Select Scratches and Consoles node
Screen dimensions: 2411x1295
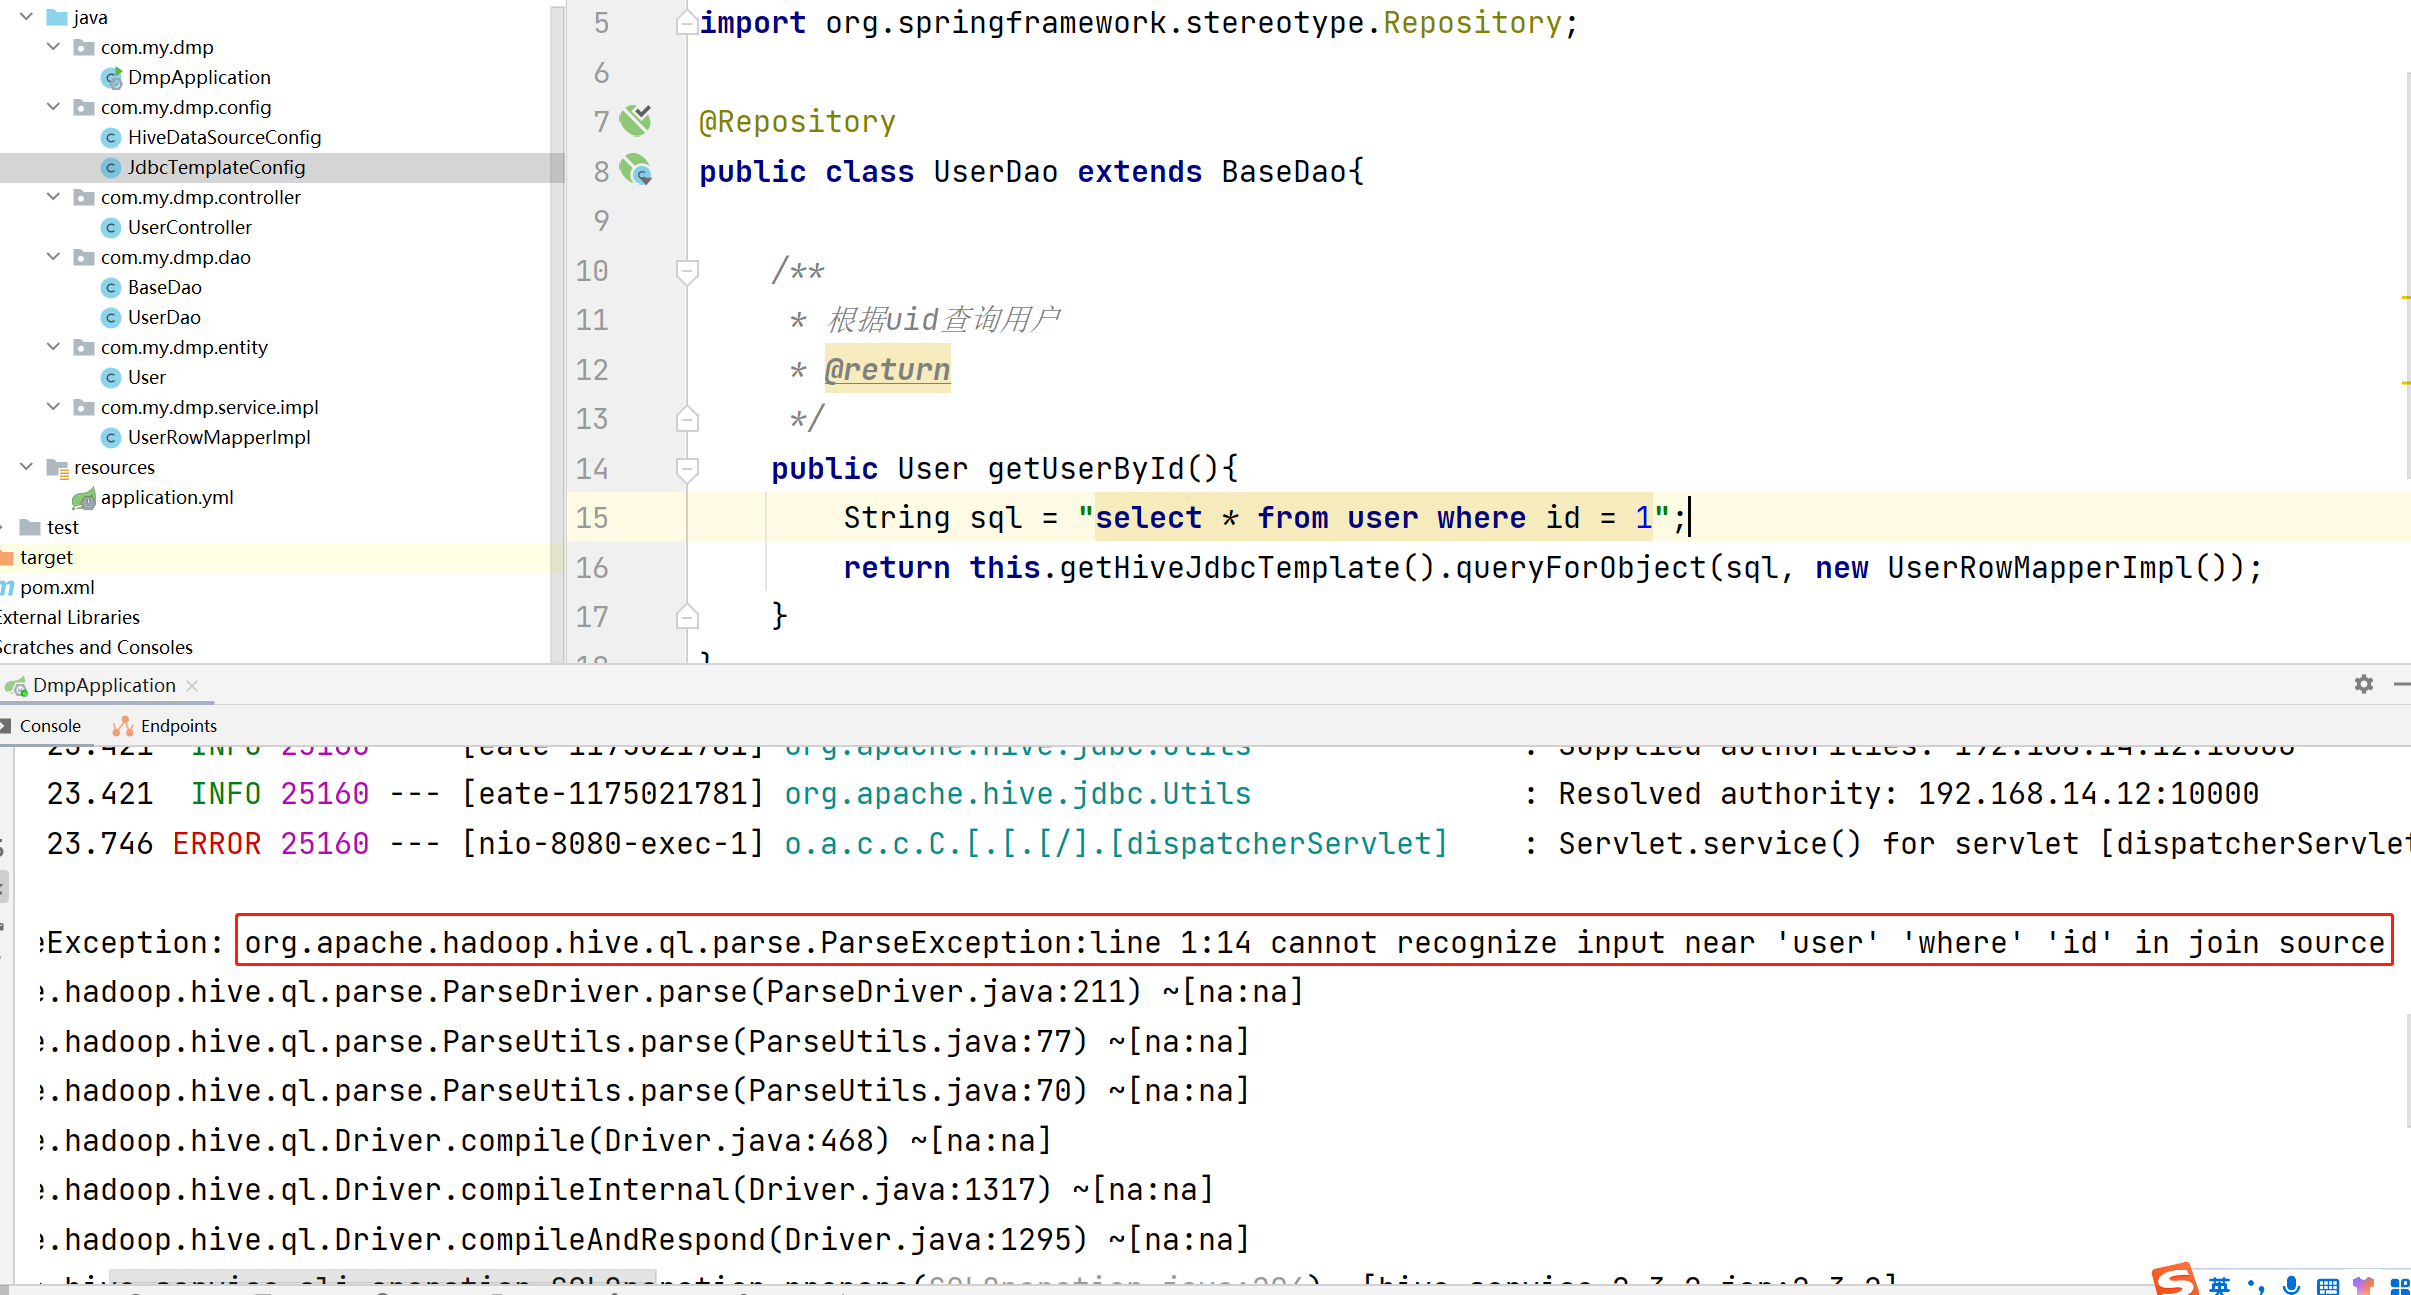[96, 647]
